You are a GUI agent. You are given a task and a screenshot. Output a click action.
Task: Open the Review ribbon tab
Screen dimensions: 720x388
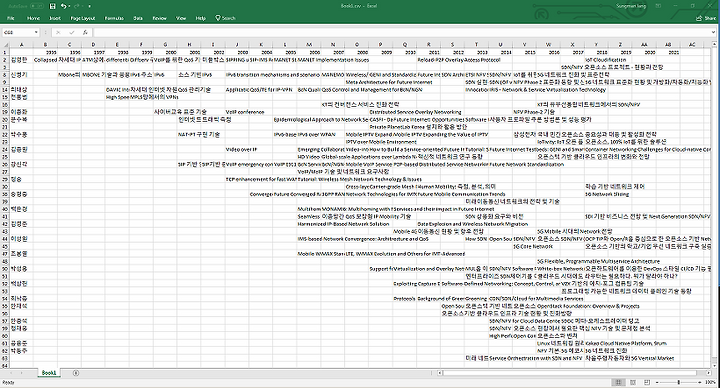[159, 18]
